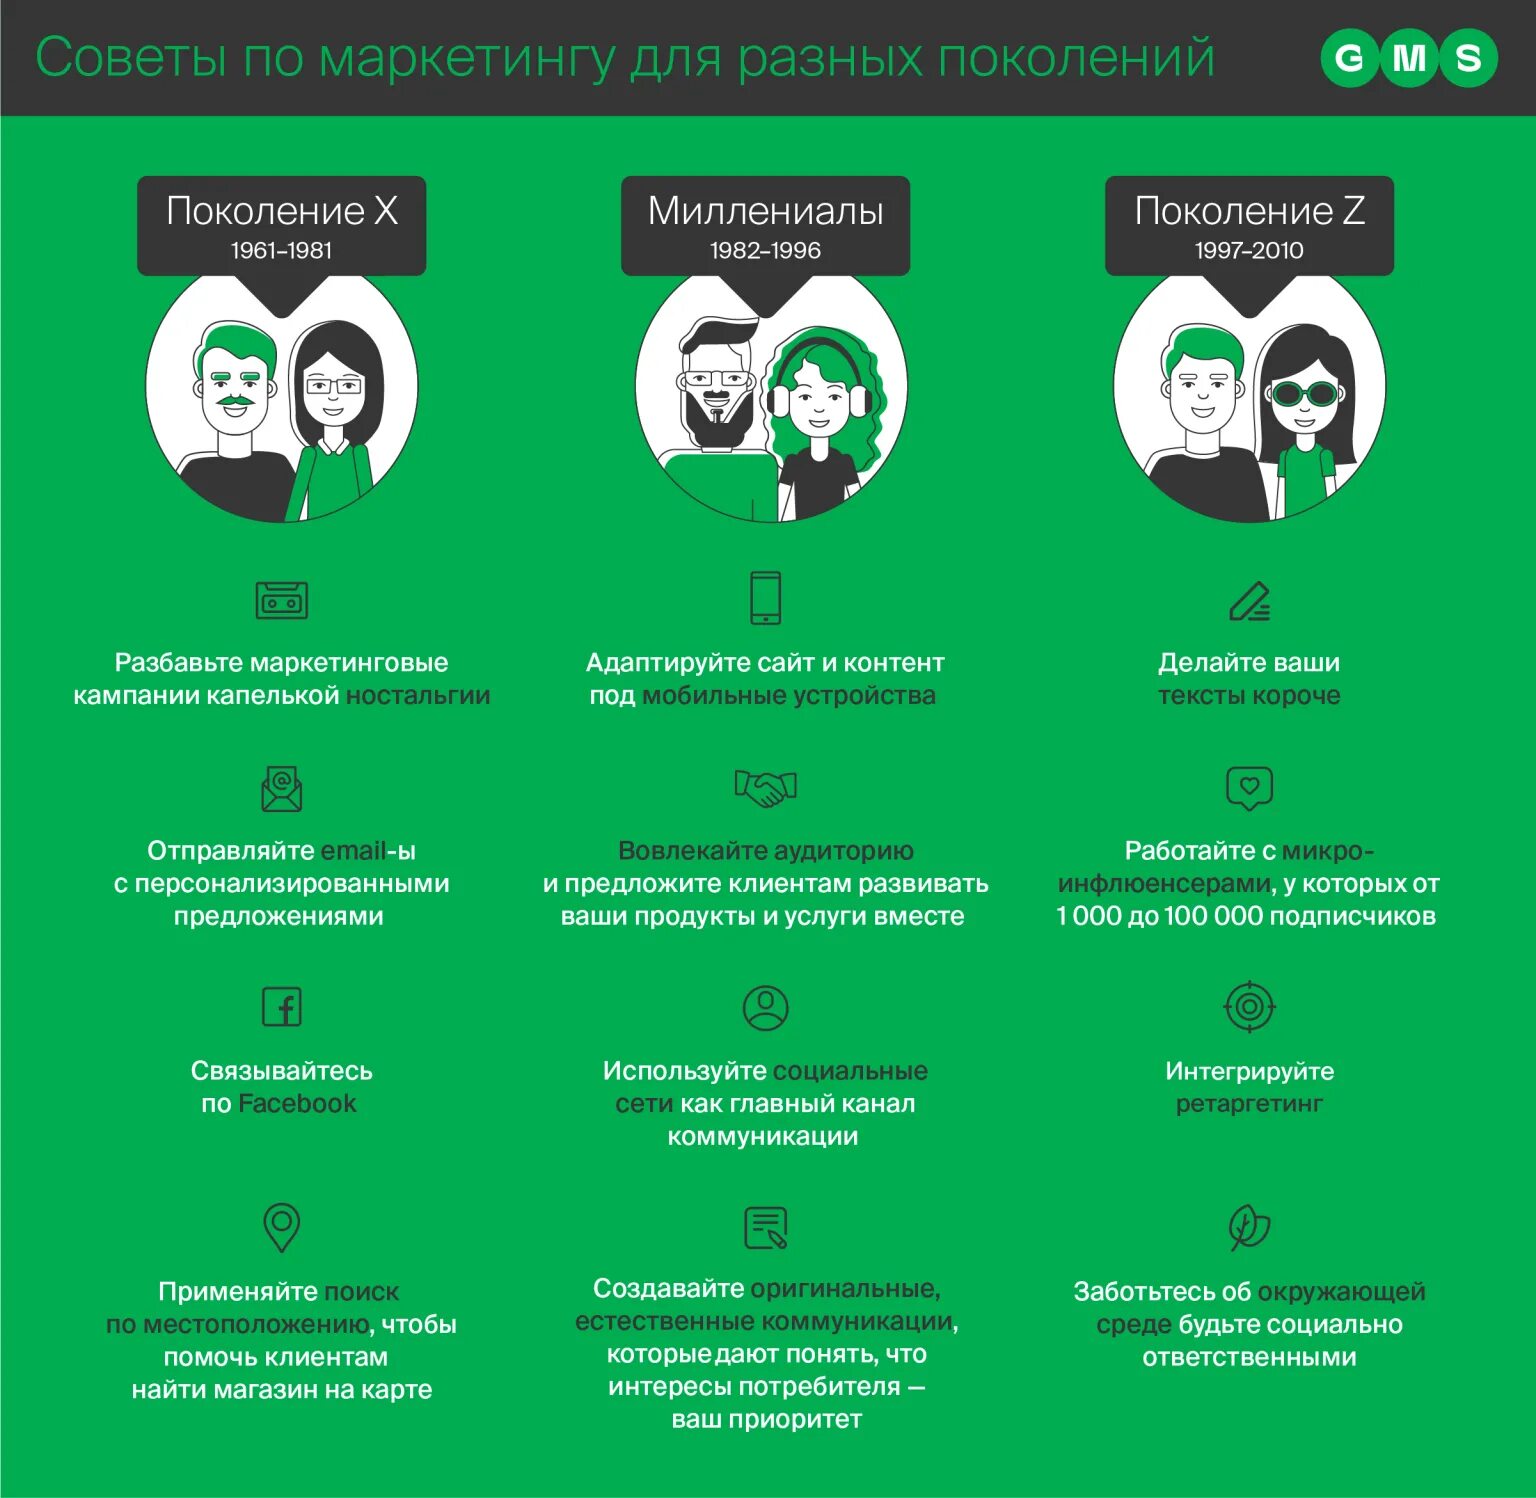Click the pencil edit icon for shorter texts
This screenshot has height=1498, width=1536.
pos(1249,601)
